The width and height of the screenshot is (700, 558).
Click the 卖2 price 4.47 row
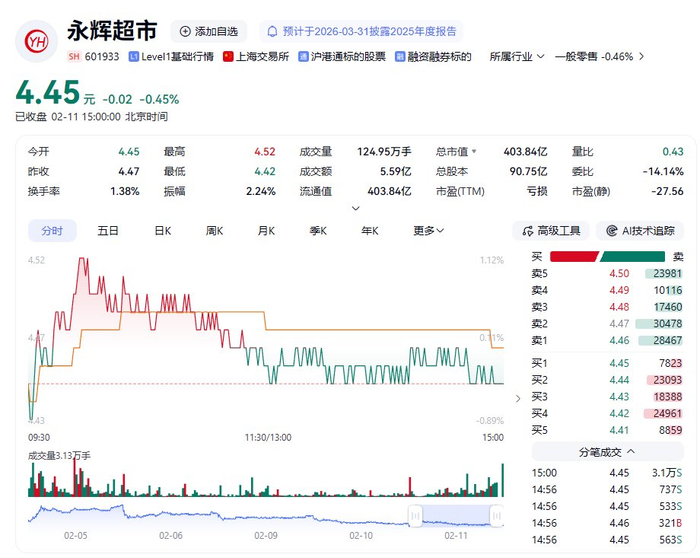[x=607, y=324]
